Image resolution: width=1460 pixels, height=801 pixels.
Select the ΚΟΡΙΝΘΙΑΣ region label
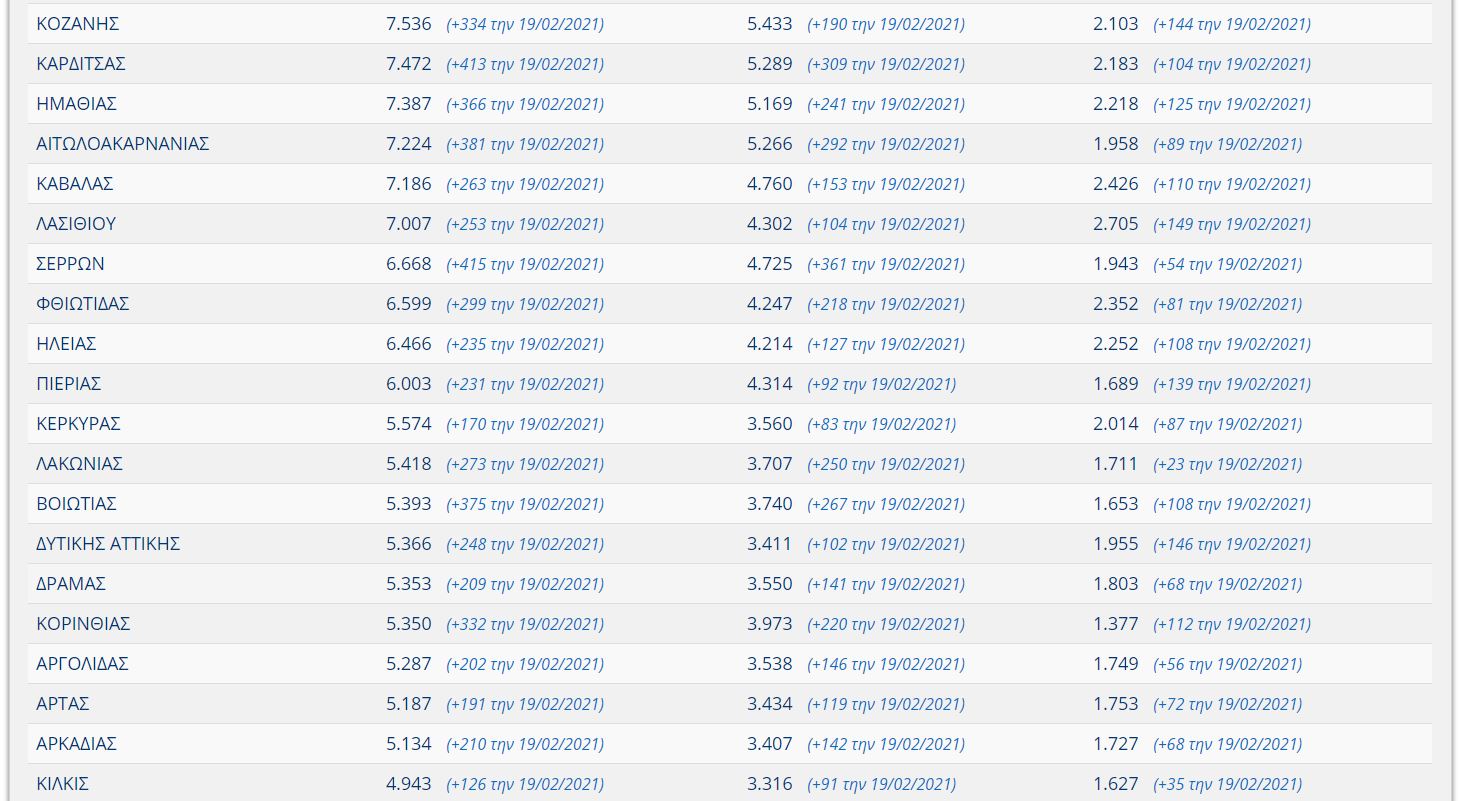point(83,624)
